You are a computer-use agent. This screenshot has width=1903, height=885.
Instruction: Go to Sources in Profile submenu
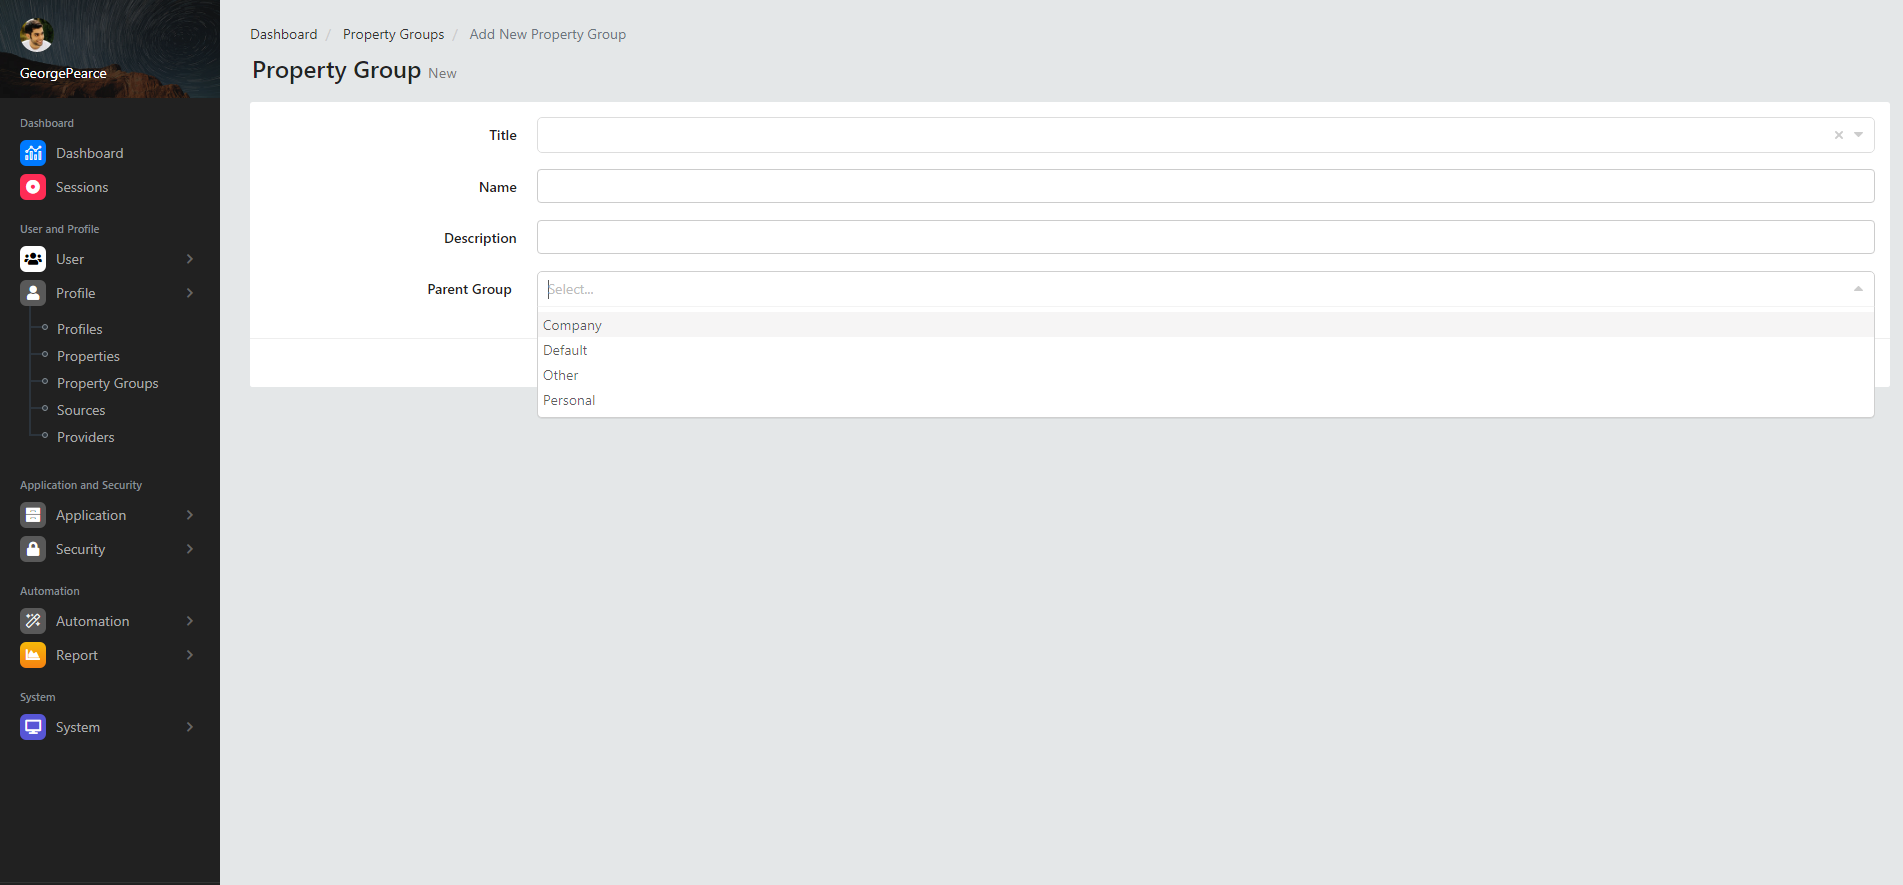pos(81,410)
